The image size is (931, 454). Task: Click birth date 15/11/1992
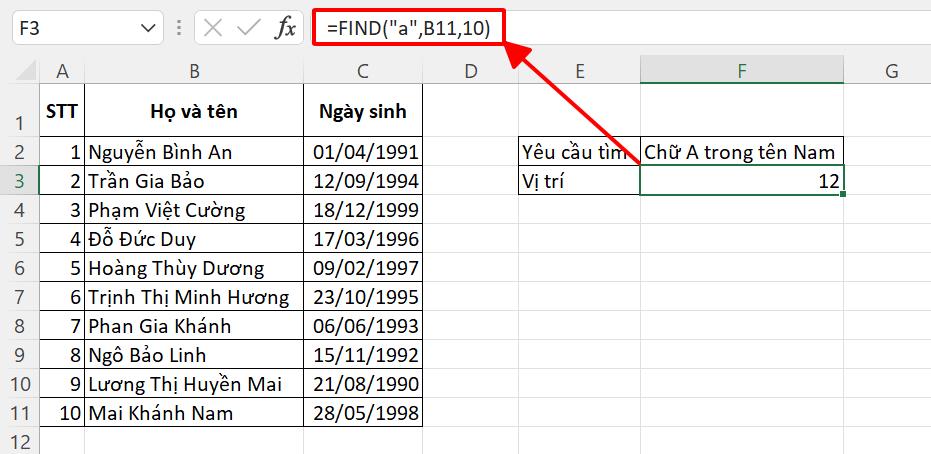(x=363, y=355)
